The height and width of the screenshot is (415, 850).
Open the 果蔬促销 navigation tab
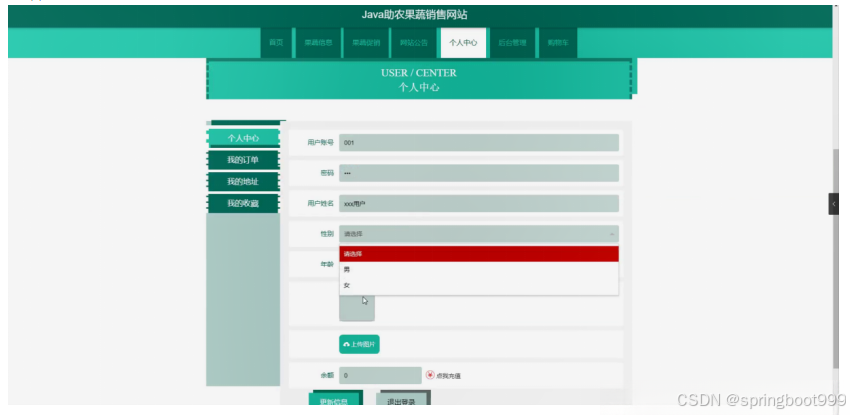pos(366,43)
